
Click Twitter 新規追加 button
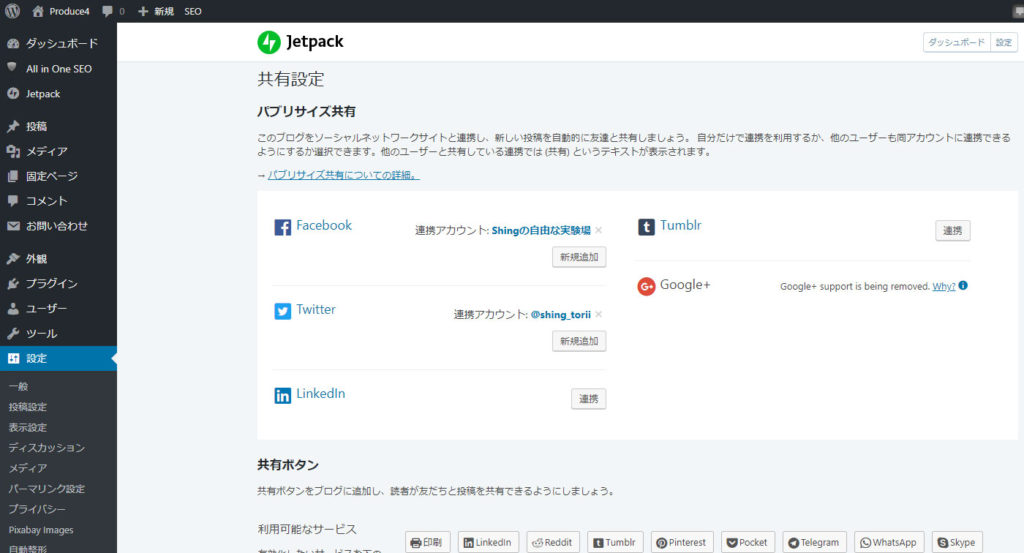pyautogui.click(x=579, y=341)
